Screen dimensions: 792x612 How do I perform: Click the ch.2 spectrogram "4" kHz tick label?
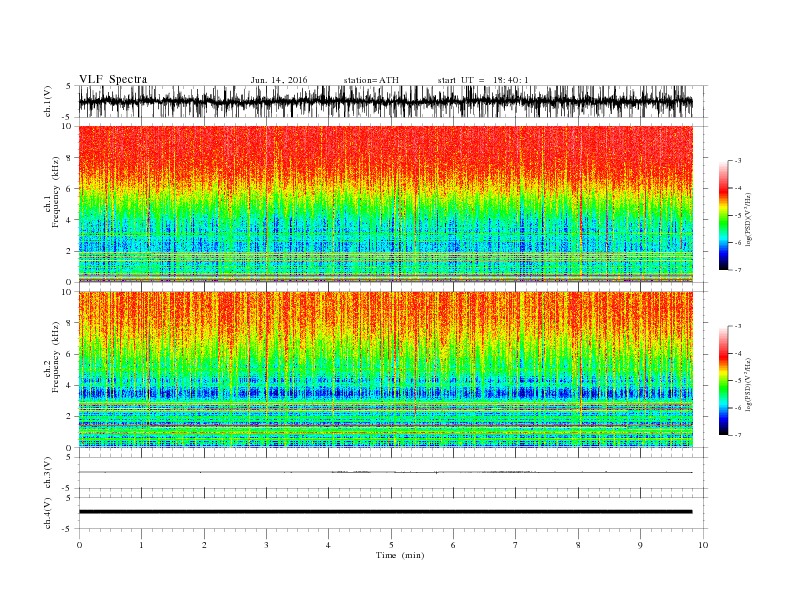[x=70, y=385]
